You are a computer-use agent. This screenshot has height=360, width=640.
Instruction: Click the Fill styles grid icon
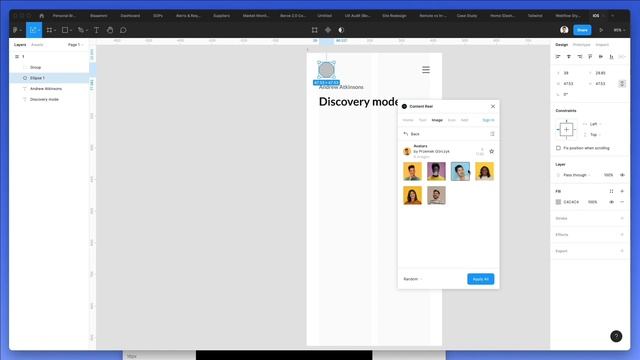pos(611,191)
